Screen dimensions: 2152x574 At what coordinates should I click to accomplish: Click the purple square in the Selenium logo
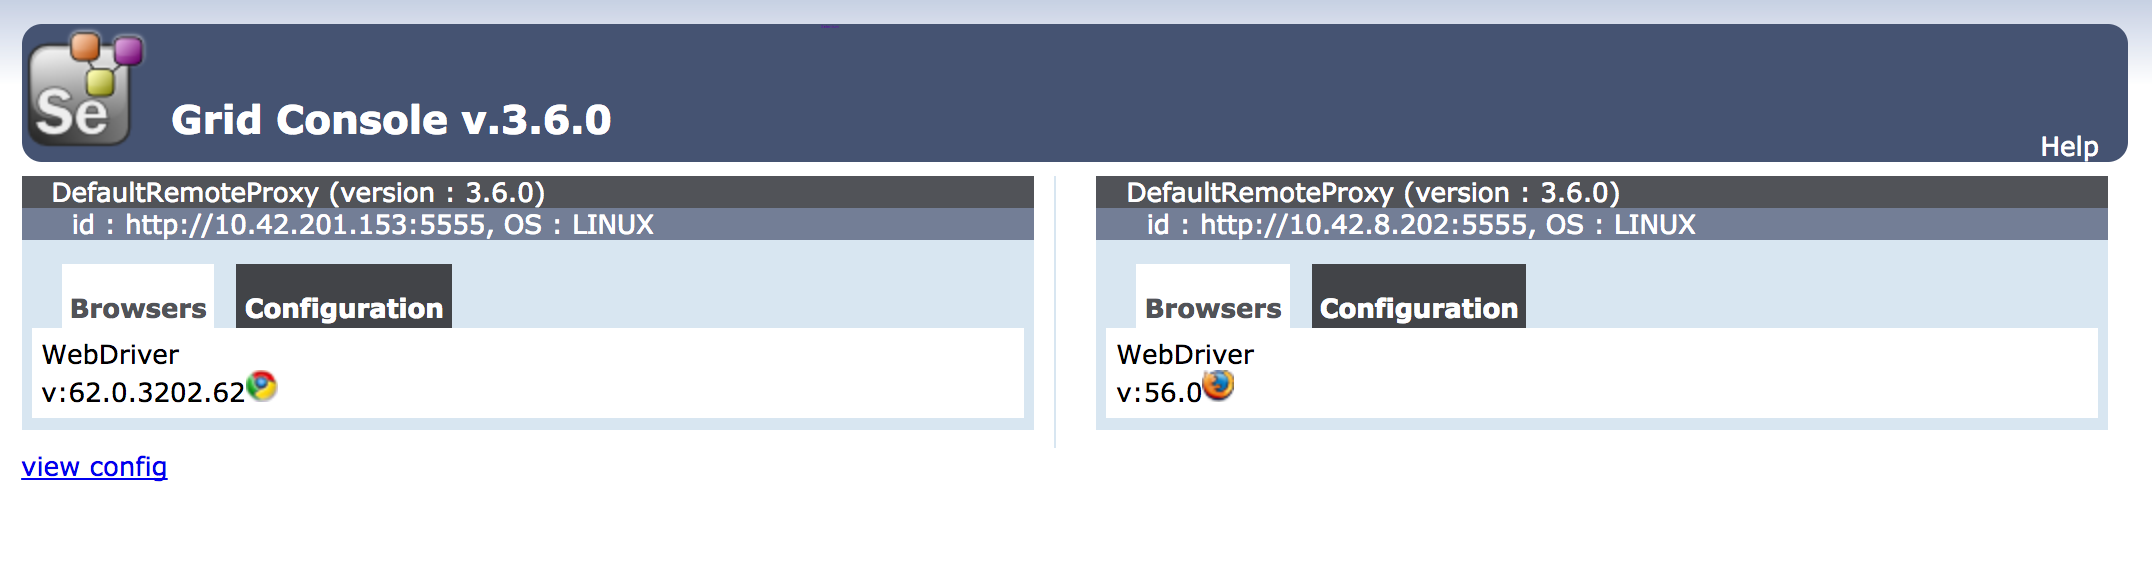(128, 50)
